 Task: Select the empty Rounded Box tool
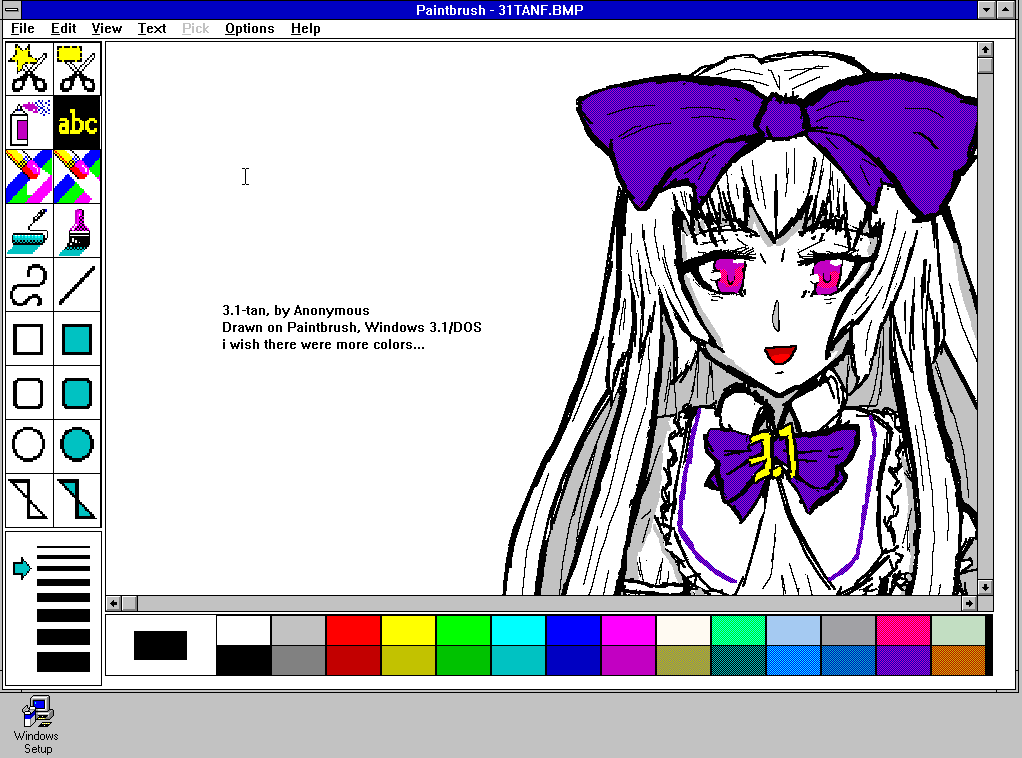(29, 393)
